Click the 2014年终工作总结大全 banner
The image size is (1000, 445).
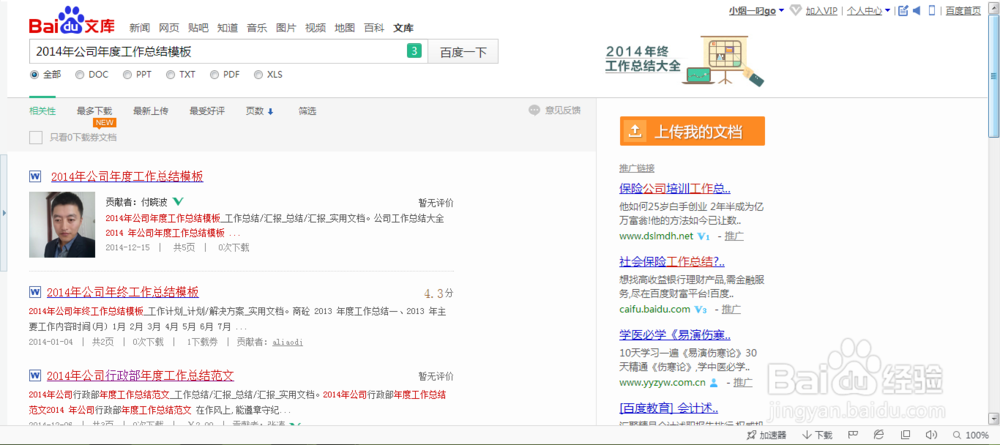[x=684, y=61]
